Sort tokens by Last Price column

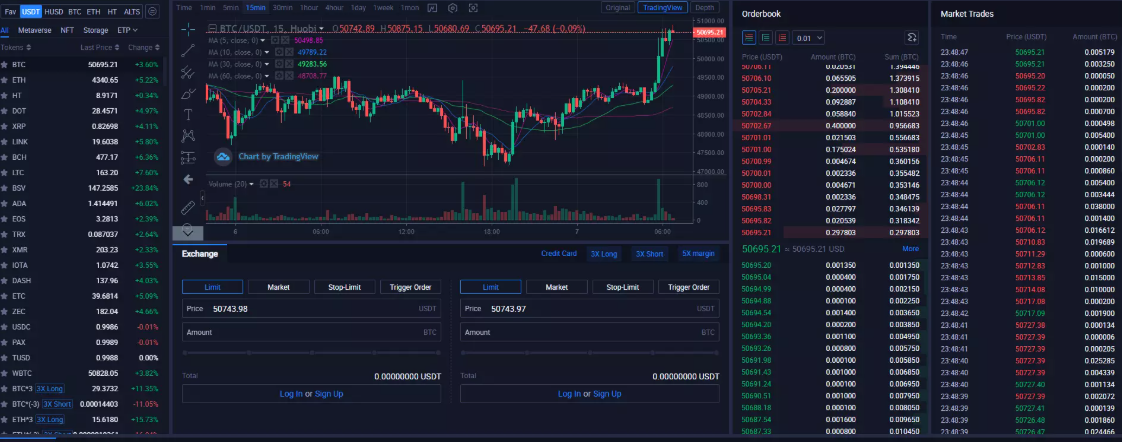[x=99, y=47]
